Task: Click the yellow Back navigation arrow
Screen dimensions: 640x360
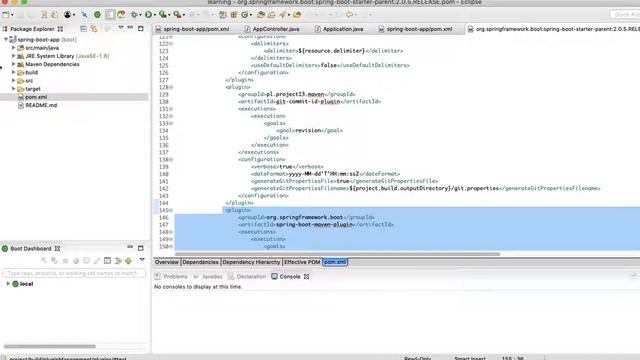Action: pyautogui.click(x=349, y=15)
